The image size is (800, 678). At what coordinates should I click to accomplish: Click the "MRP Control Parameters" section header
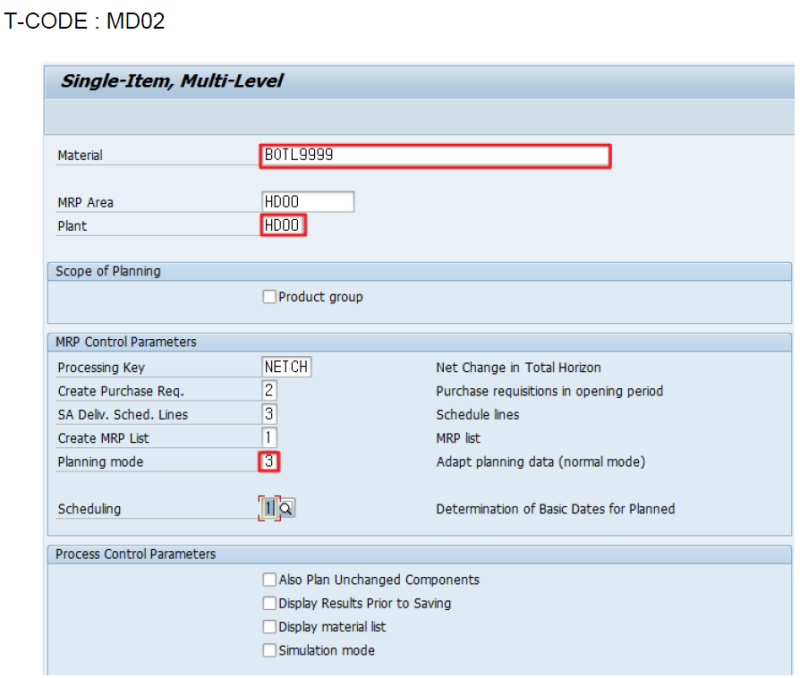click(x=126, y=342)
